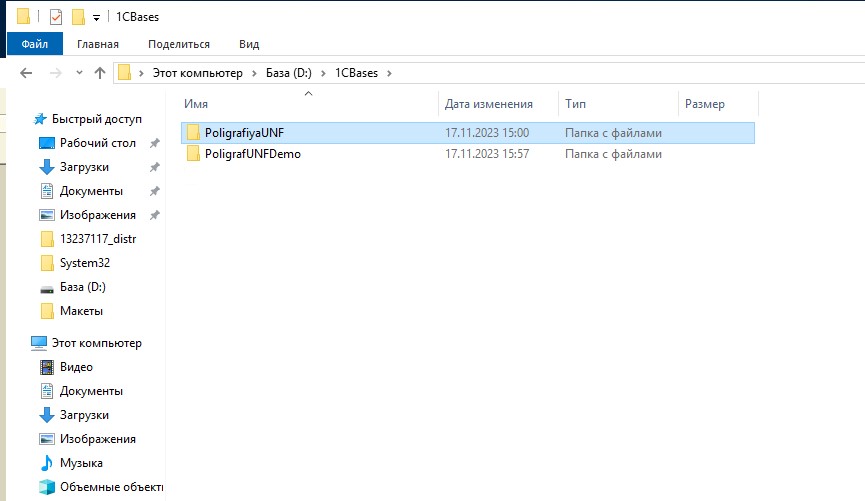Go up one folder level arrow
This screenshot has height=501, width=865.
click(100, 73)
